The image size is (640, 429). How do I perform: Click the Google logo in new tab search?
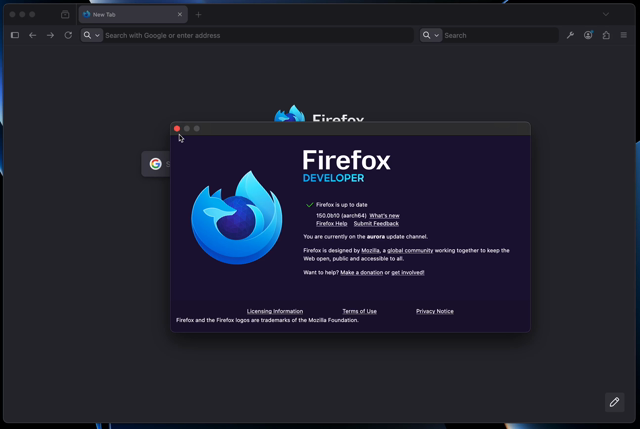155,164
